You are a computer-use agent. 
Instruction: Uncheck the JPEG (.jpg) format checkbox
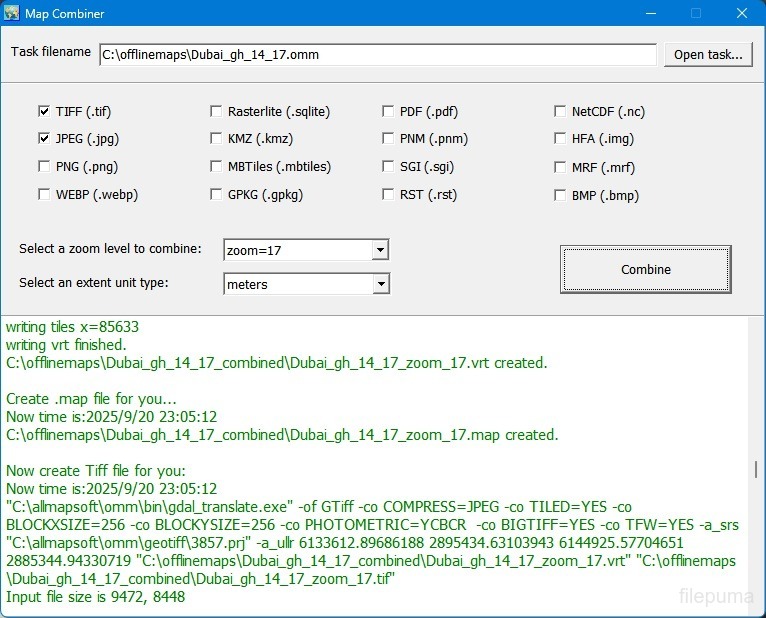click(44, 139)
